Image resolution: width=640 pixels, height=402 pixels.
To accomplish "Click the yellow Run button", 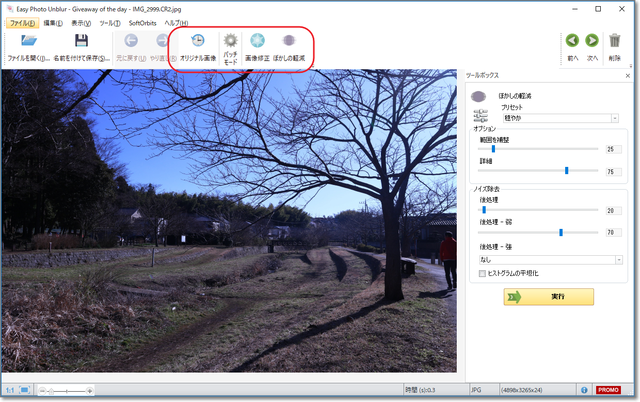I will (x=549, y=297).
